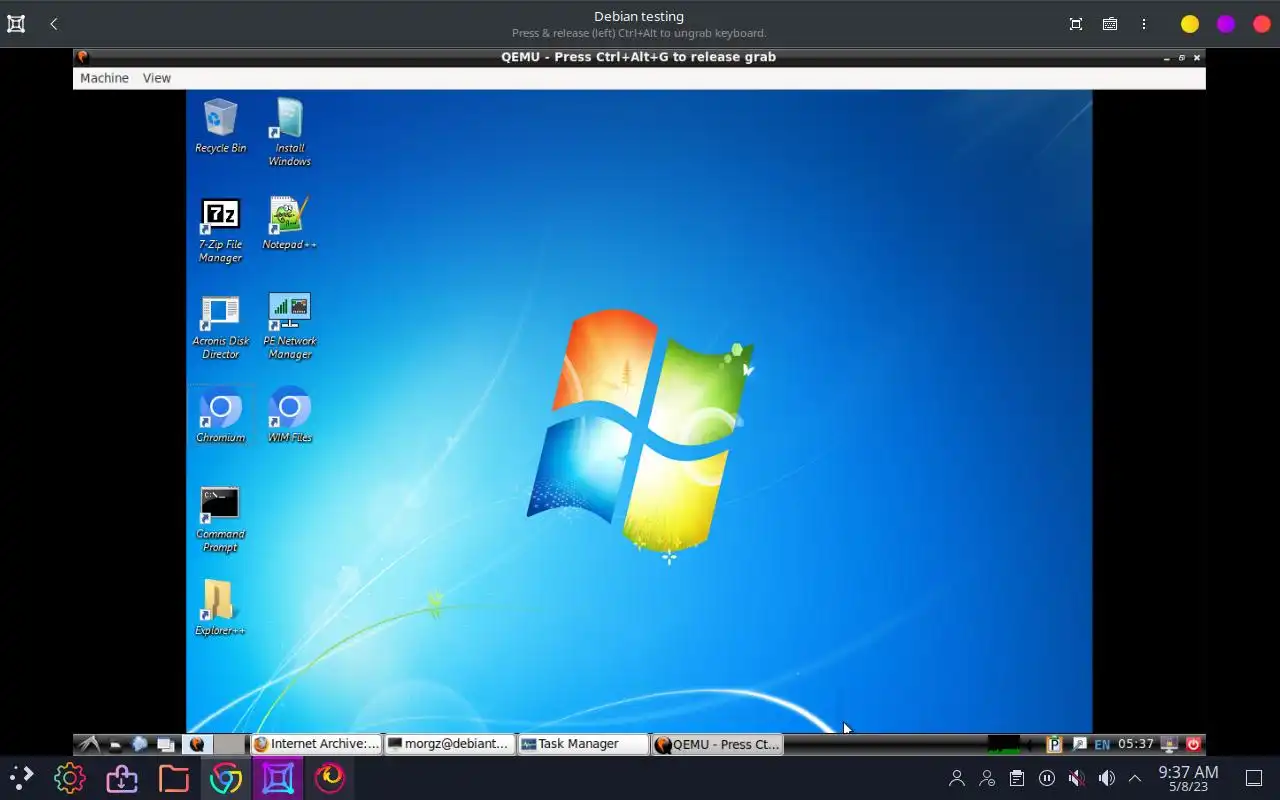
Task: Open the host file manager folder
Action: pyautogui.click(x=173, y=778)
